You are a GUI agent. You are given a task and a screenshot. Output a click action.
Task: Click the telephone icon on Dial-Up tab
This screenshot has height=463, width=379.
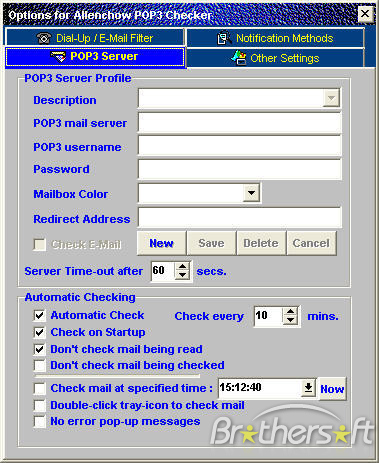coord(44,38)
